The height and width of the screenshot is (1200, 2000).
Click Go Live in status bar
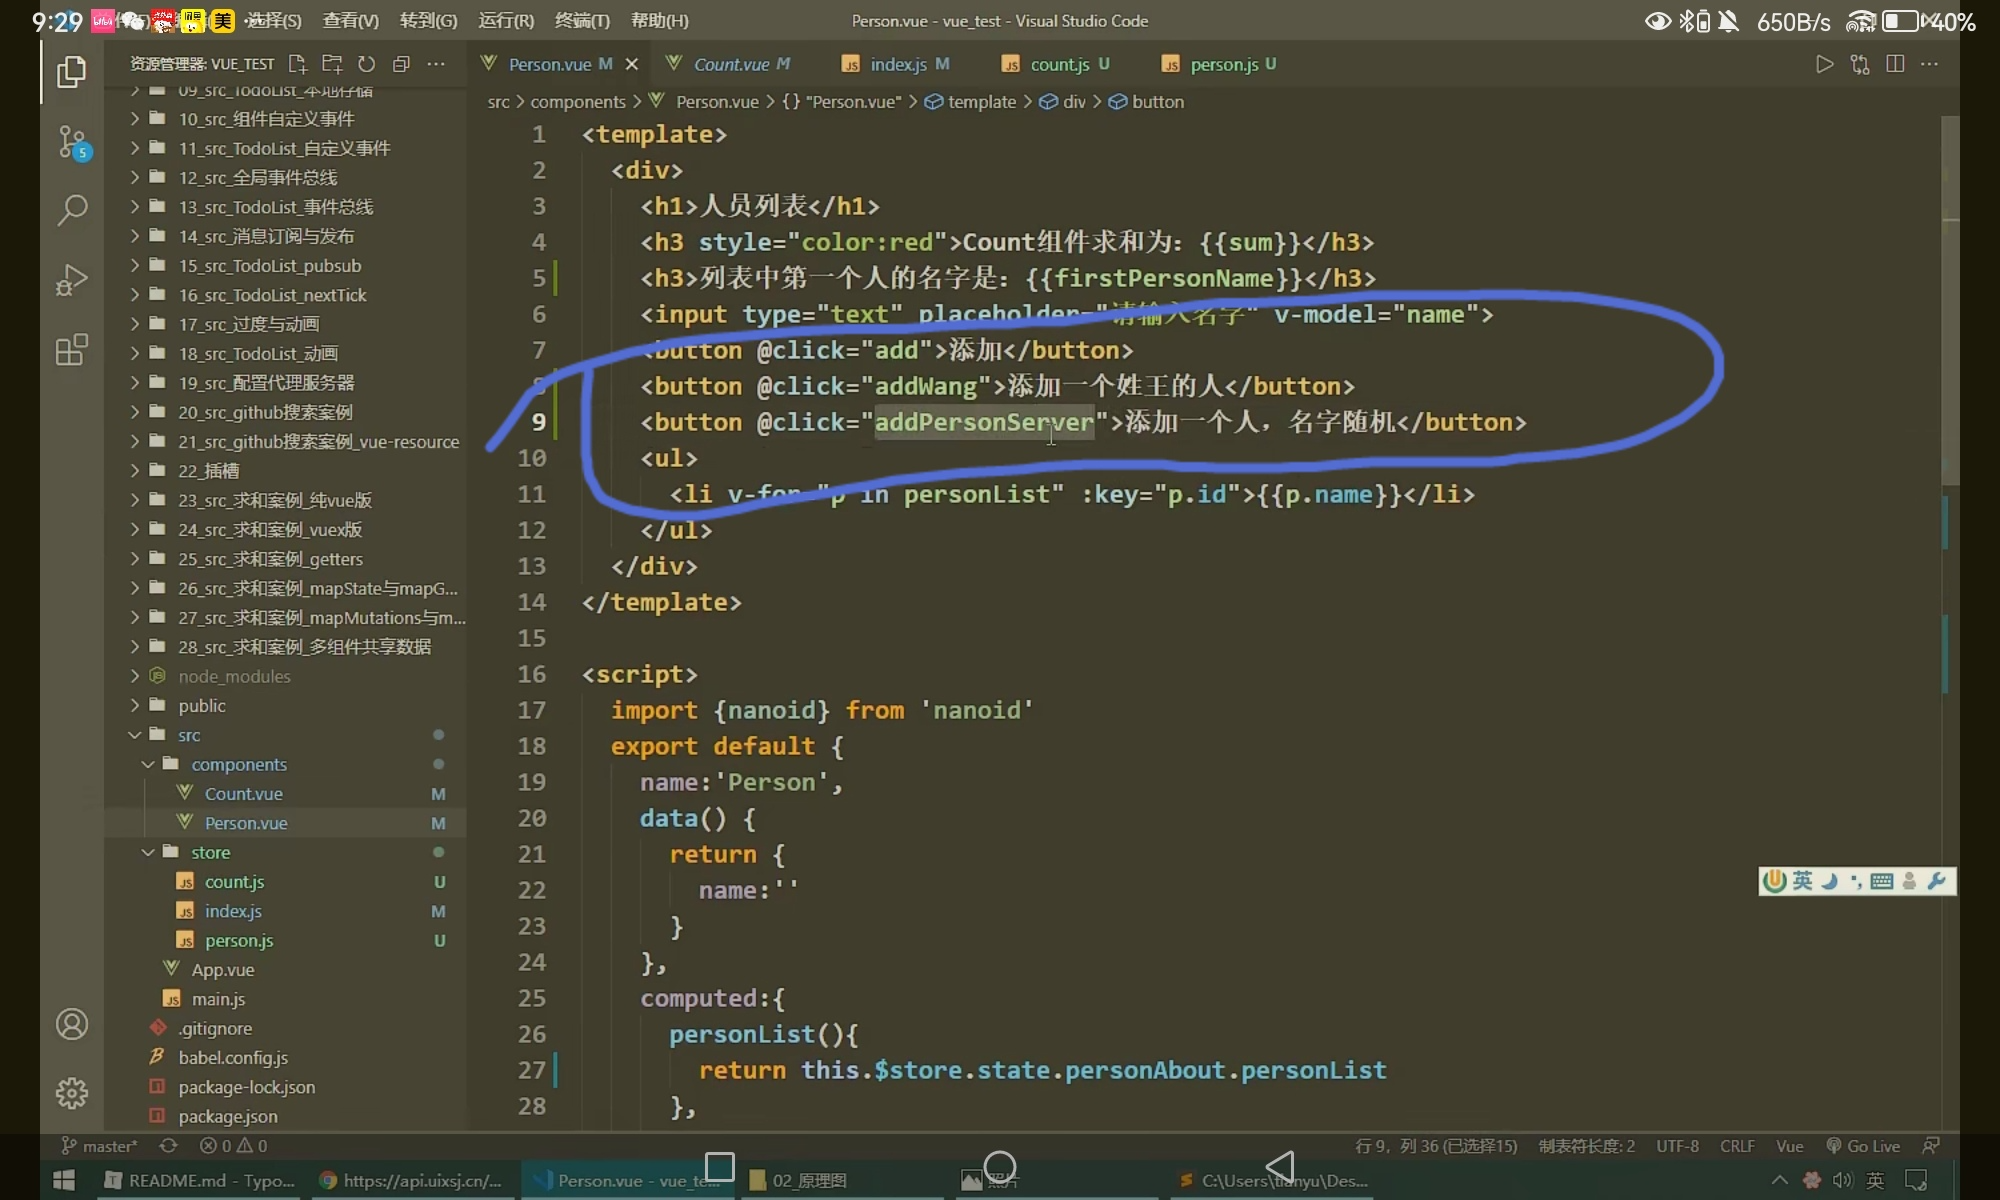pyautogui.click(x=1863, y=1146)
